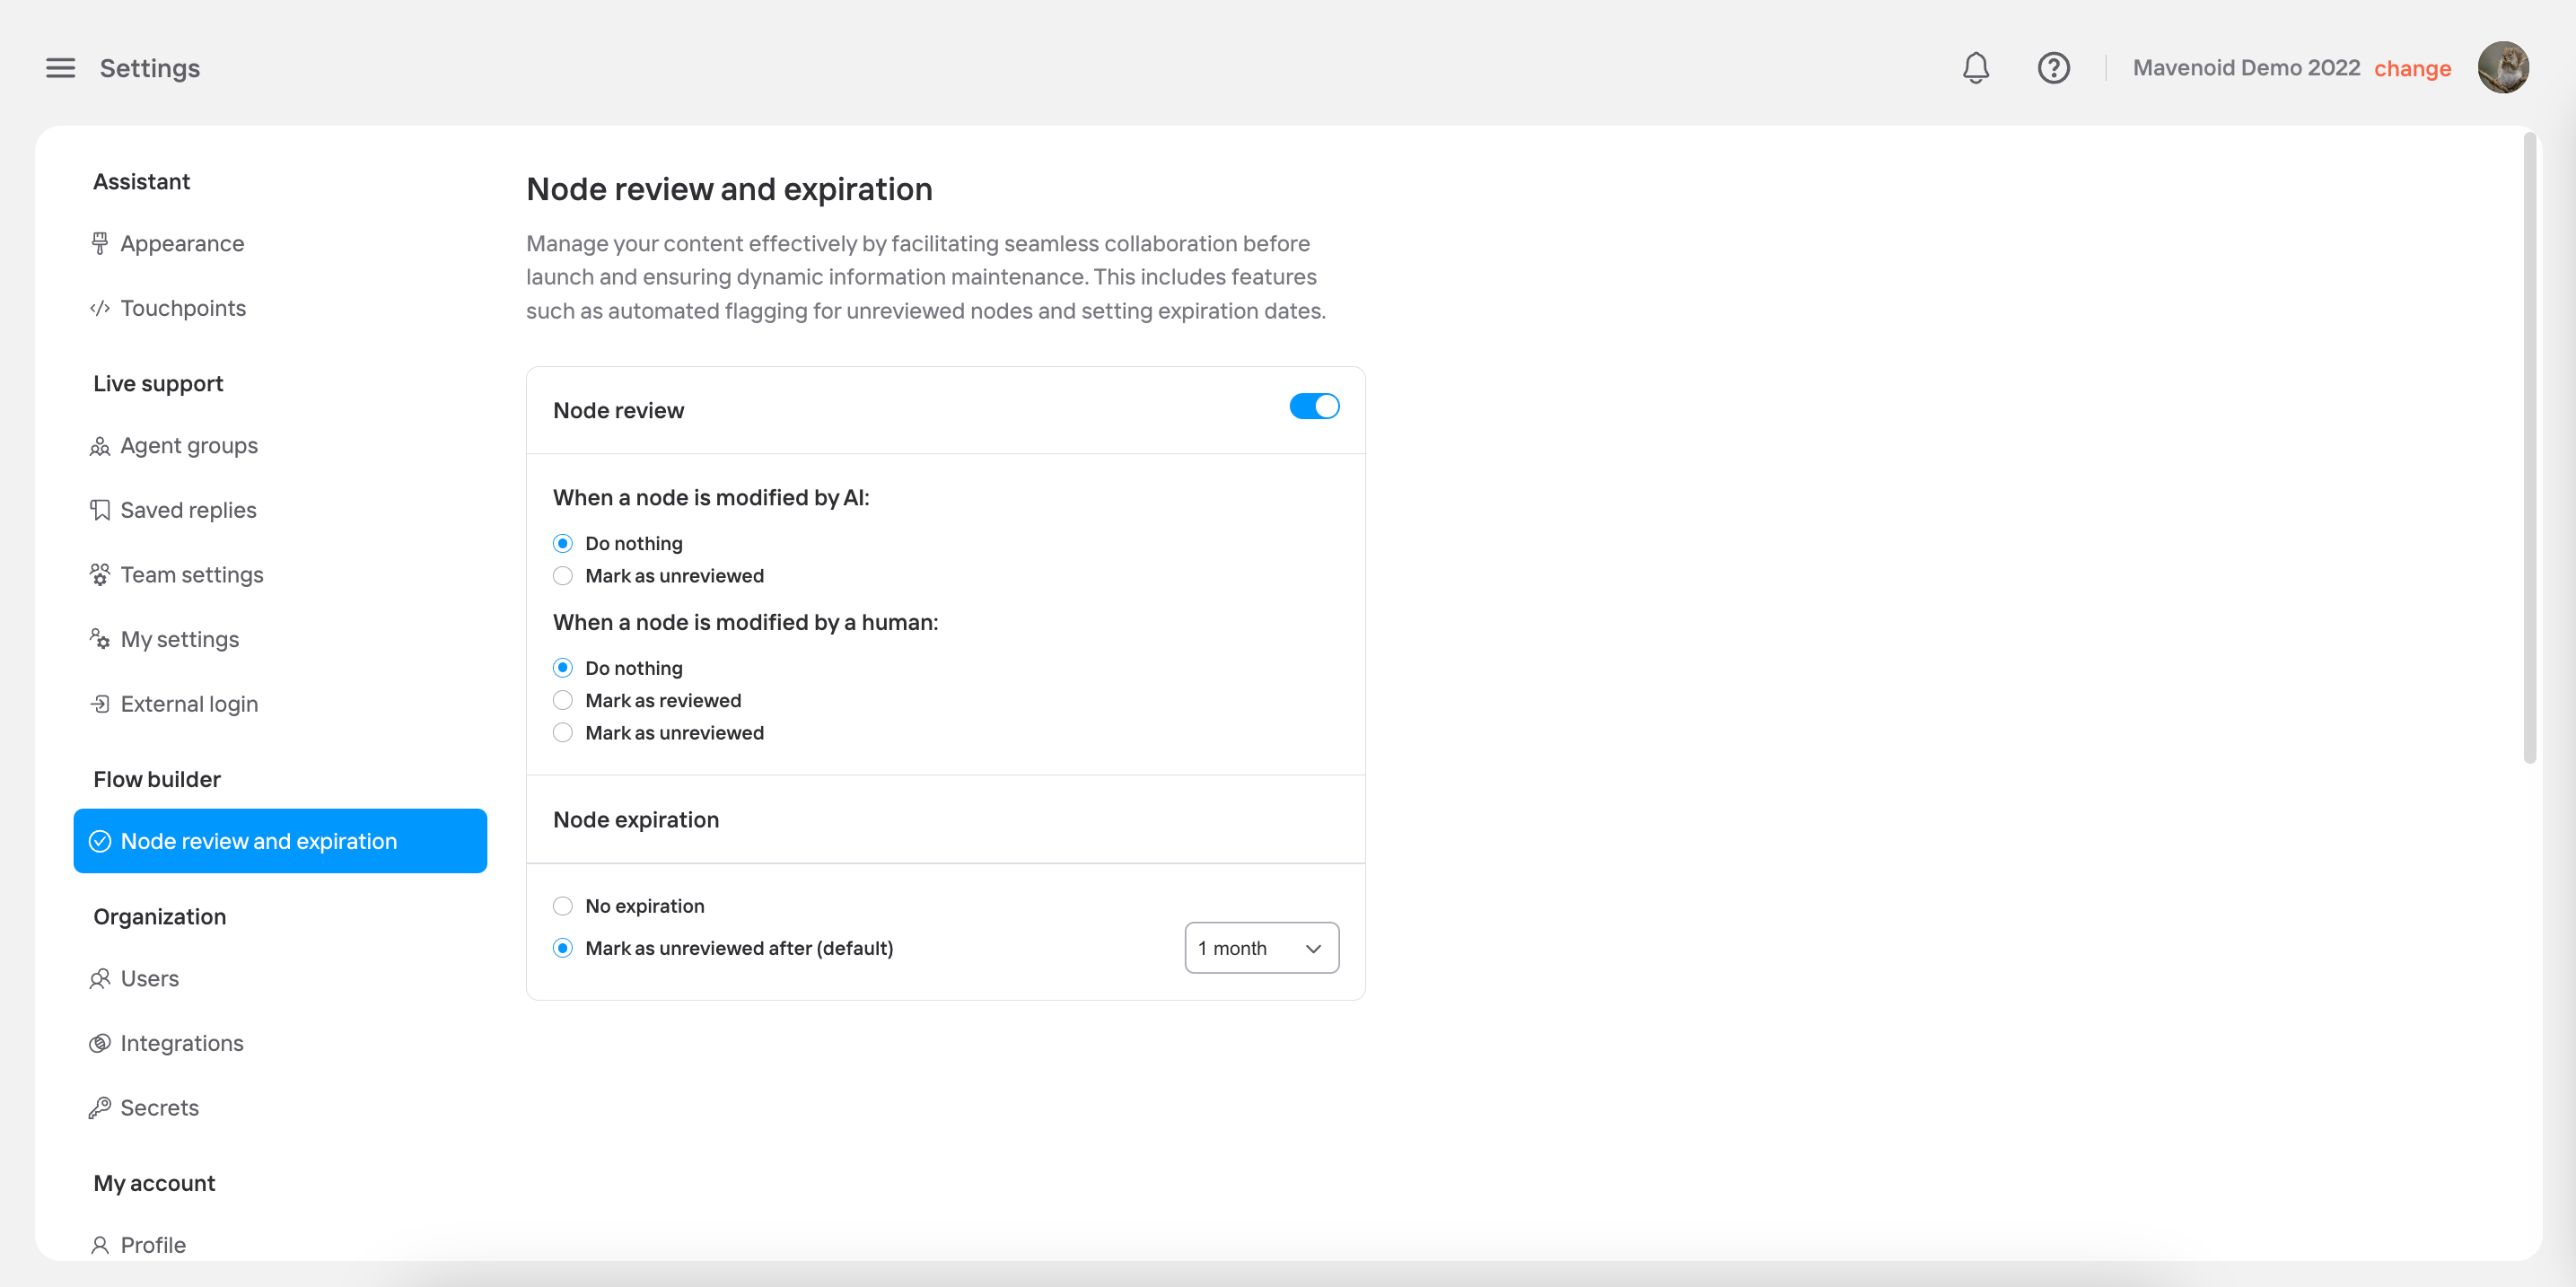Select Mark as unreviewed after (default)
The width and height of the screenshot is (2576, 1287).
pos(563,948)
